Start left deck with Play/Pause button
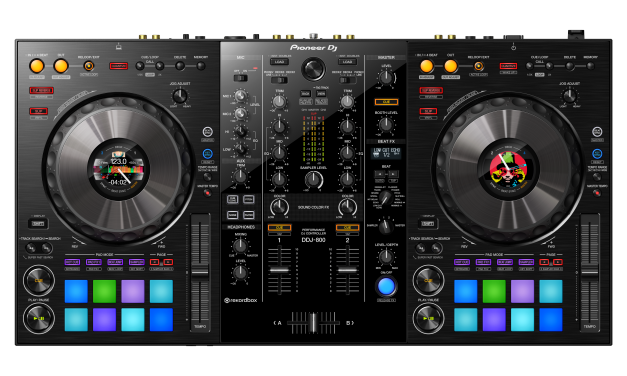 [x=39, y=318]
